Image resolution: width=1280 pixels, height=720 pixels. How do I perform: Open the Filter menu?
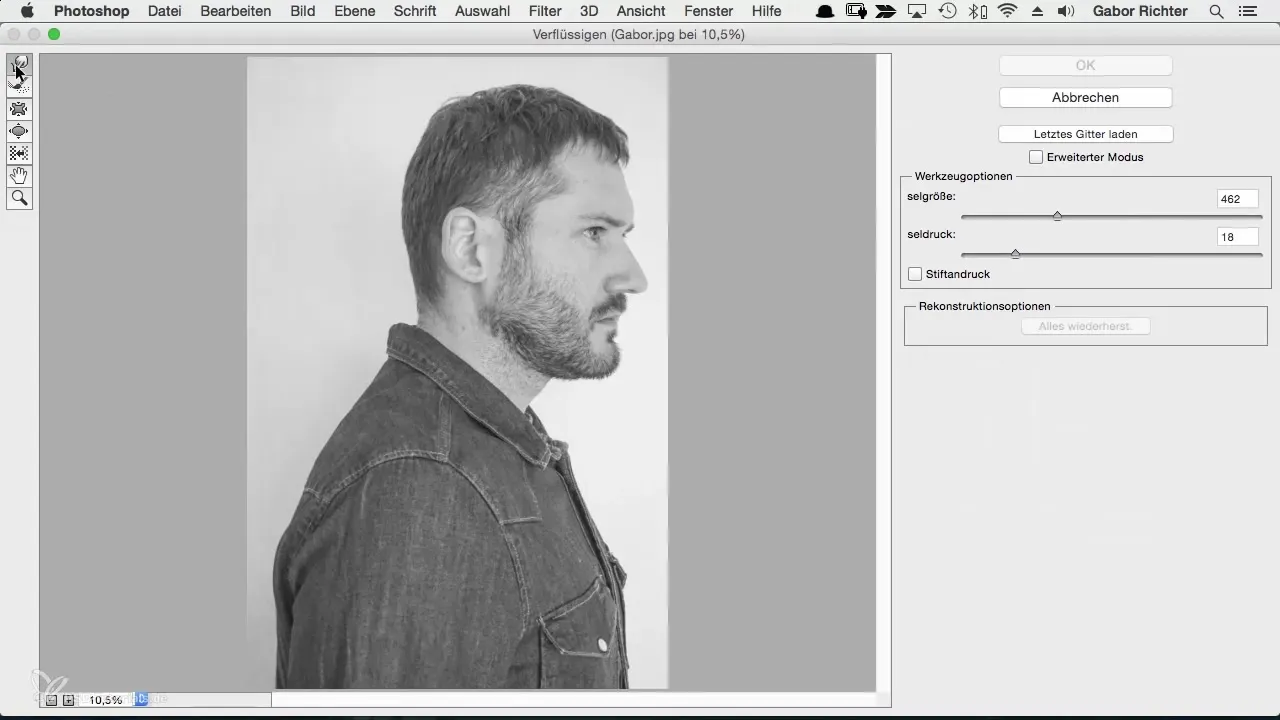click(x=545, y=11)
